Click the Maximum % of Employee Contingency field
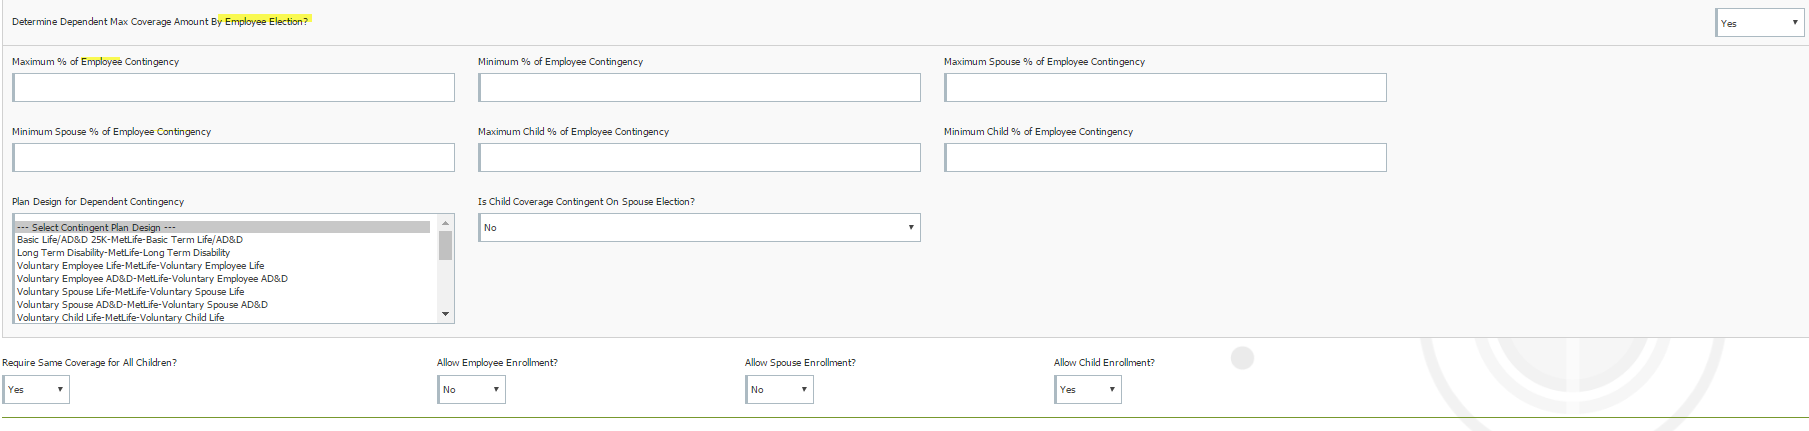Image resolution: width=1809 pixels, height=431 pixels. point(233,88)
